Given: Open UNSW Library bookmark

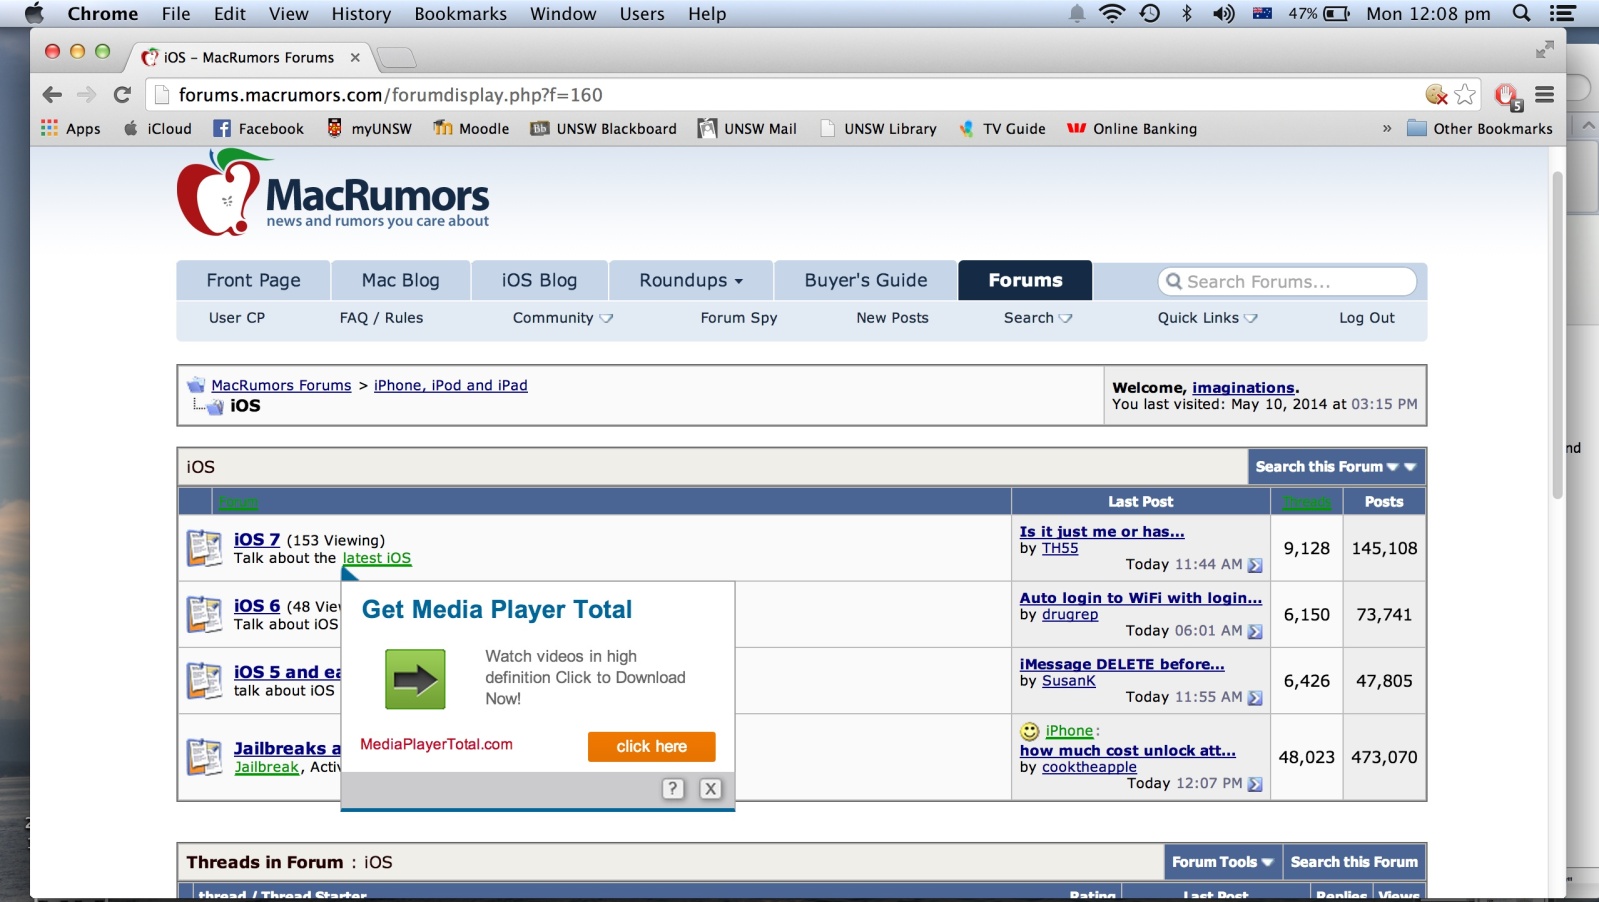Looking at the screenshot, I should tap(878, 128).
